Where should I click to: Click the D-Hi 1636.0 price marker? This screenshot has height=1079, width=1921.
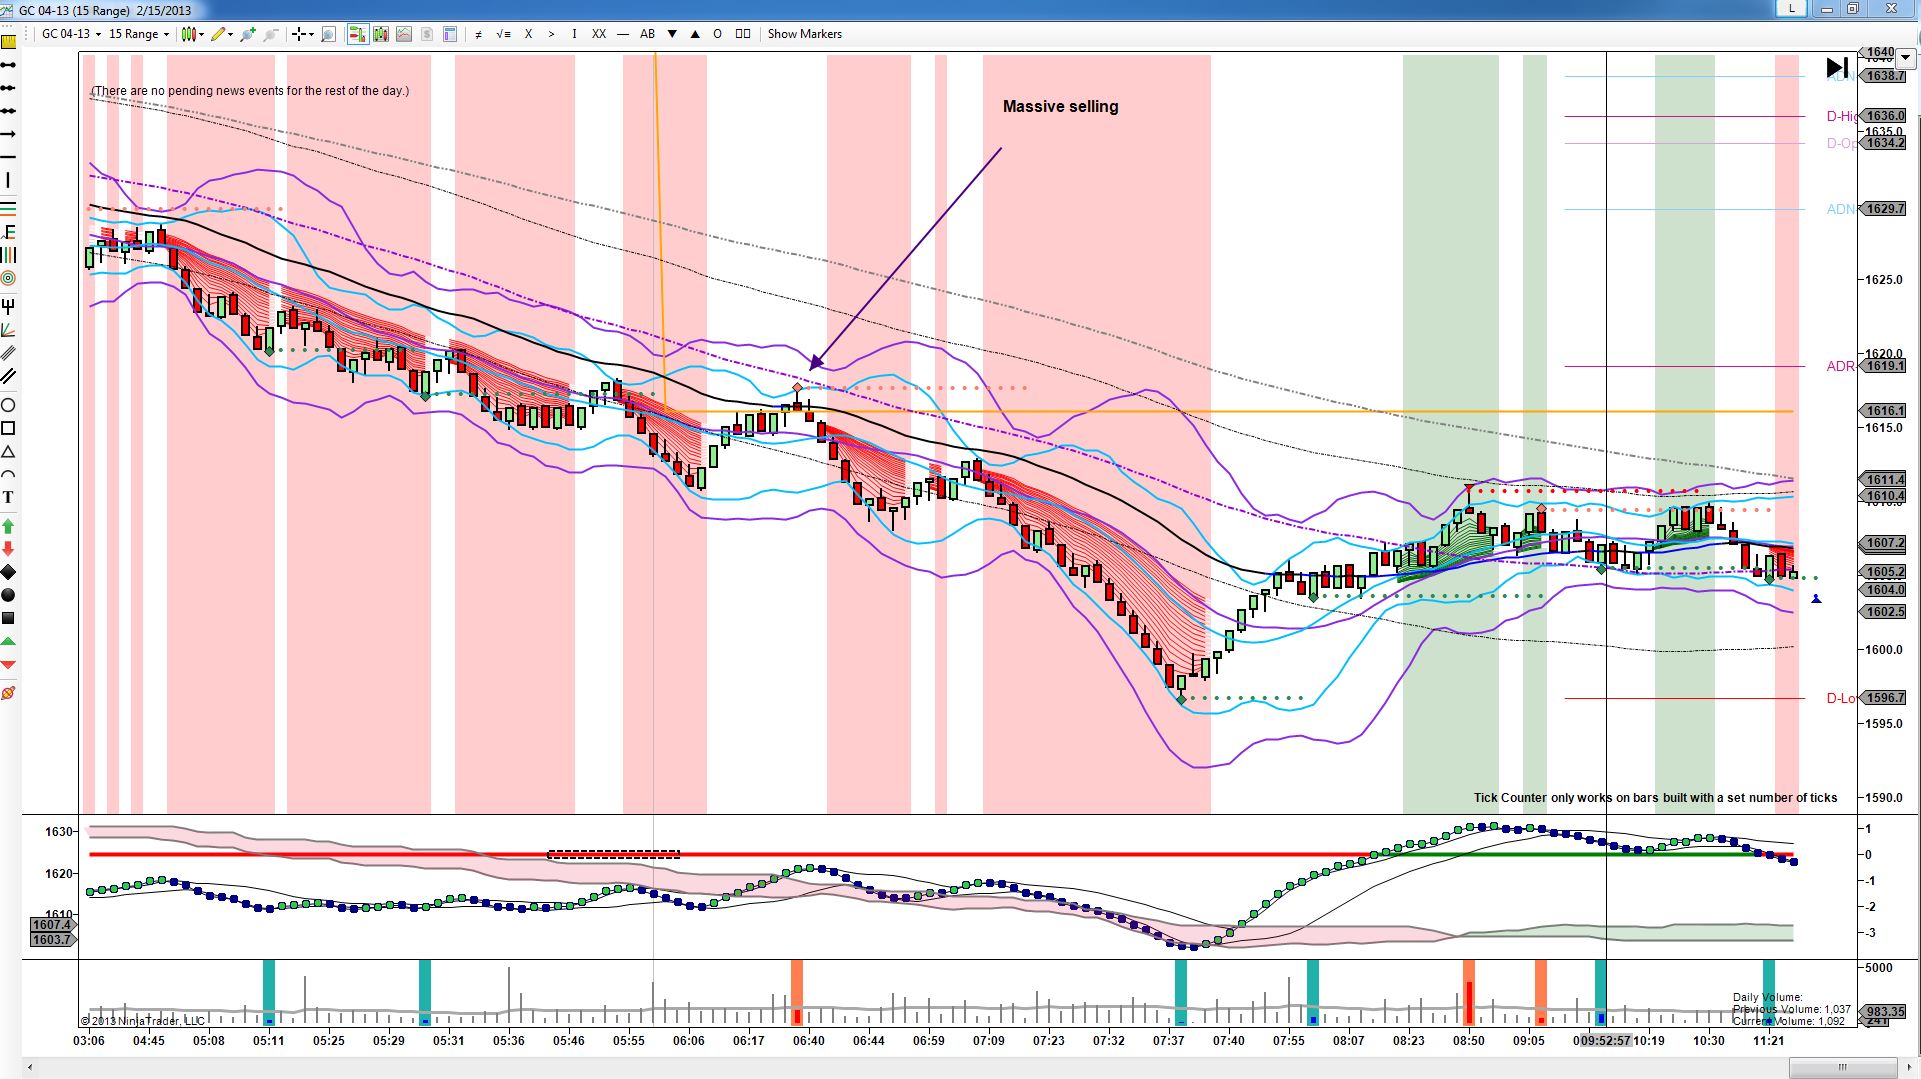coord(1882,116)
